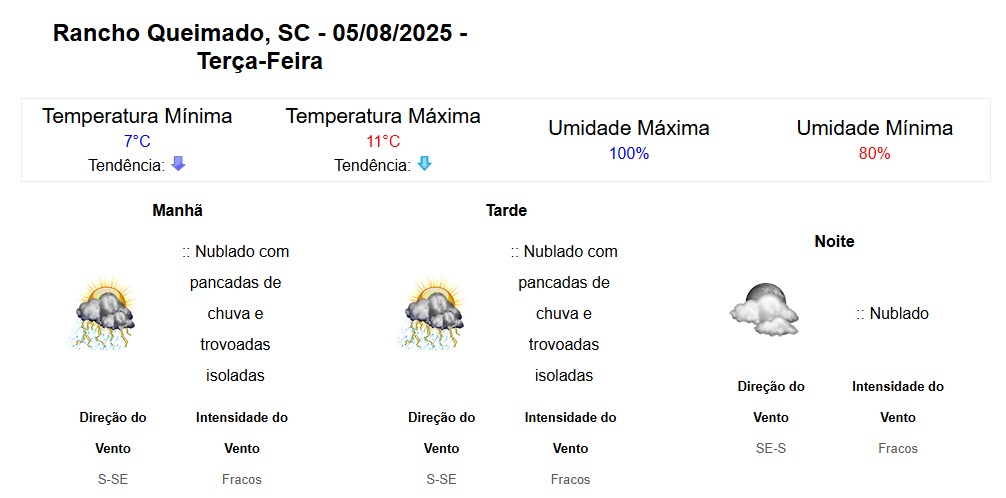
Task: Click the morning thunderstorm weather icon
Action: coord(103,313)
